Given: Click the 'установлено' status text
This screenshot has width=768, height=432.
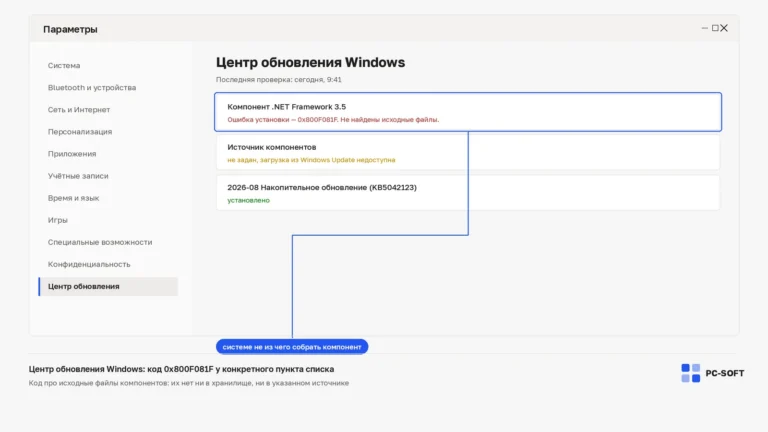Looking at the screenshot, I should click(x=248, y=200).
